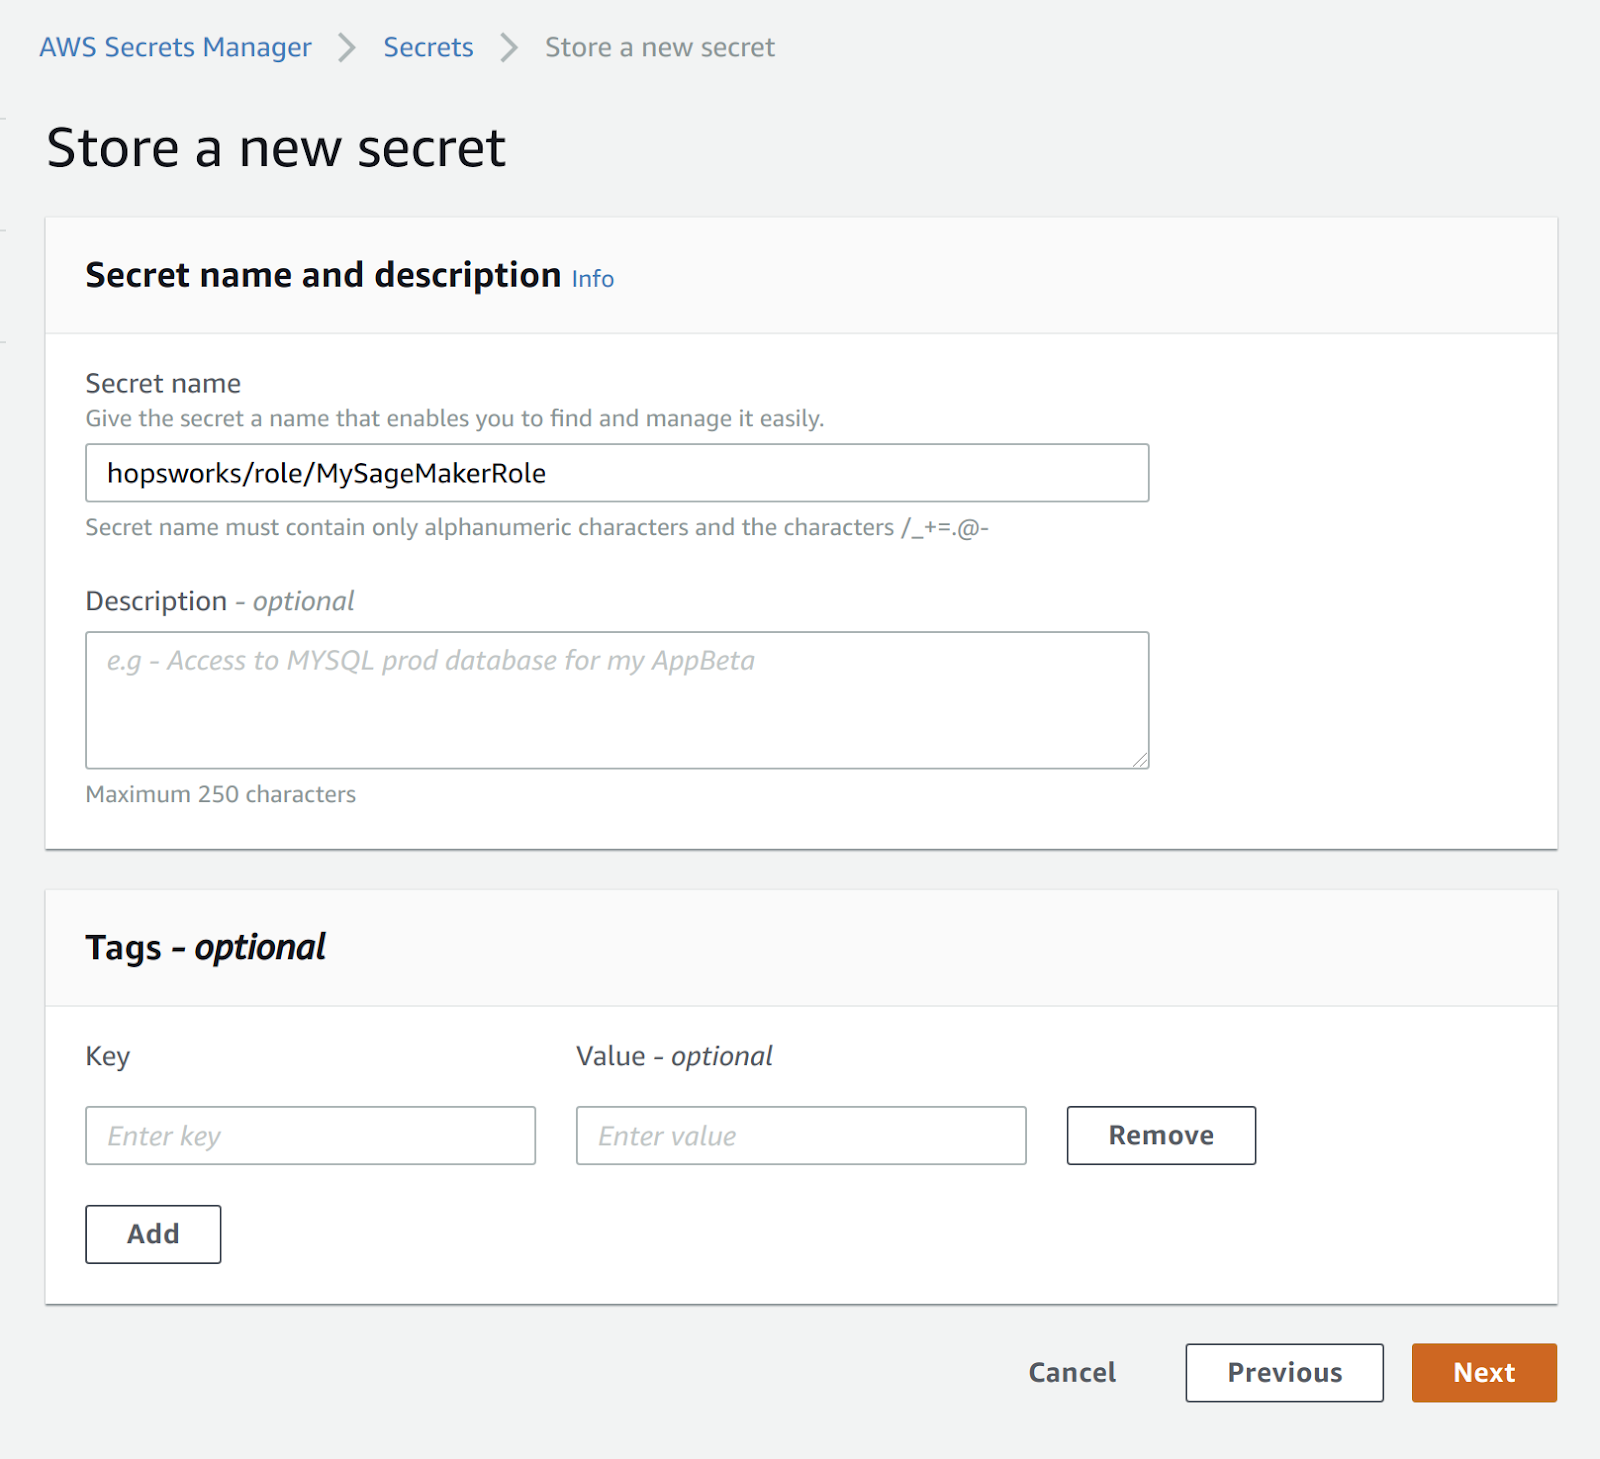This screenshot has height=1459, width=1600.
Task: Click the Store a new secret page title
Action: click(x=276, y=147)
